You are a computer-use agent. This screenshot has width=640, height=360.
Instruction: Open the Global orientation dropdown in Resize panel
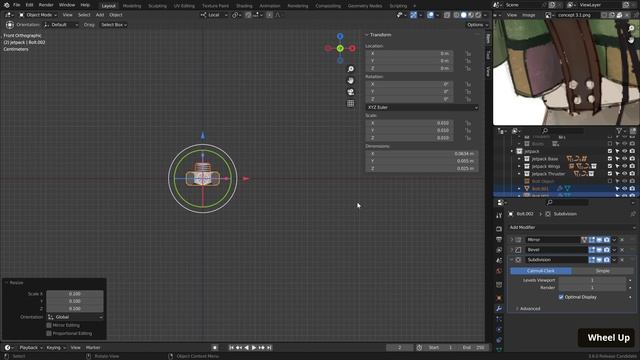(75, 317)
